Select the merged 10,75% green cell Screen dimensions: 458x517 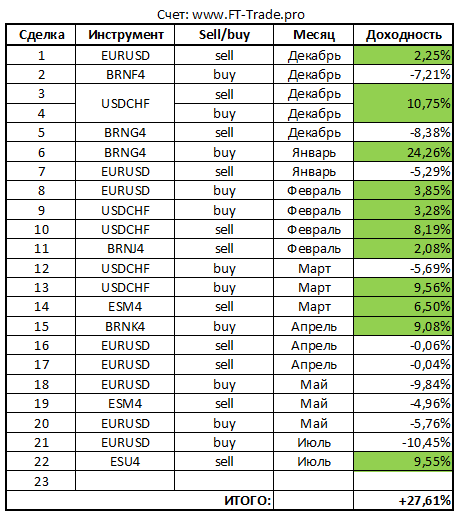(403, 103)
